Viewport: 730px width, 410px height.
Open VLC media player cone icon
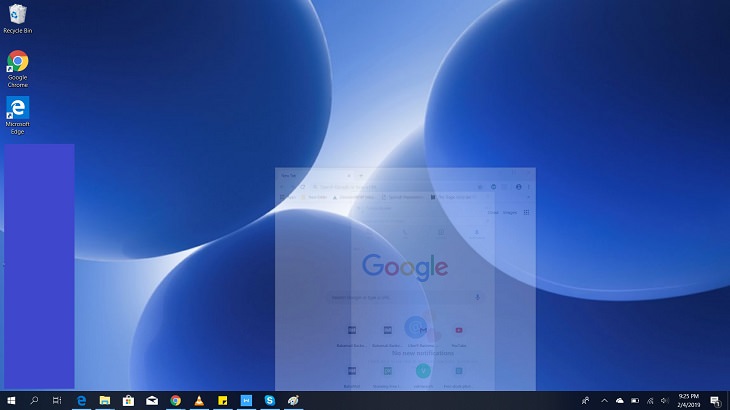(x=199, y=400)
